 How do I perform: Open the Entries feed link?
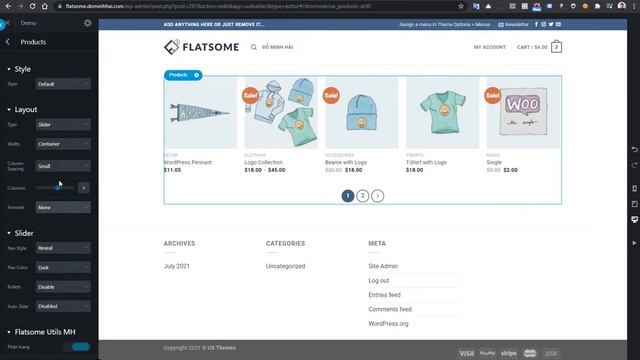[384, 295]
